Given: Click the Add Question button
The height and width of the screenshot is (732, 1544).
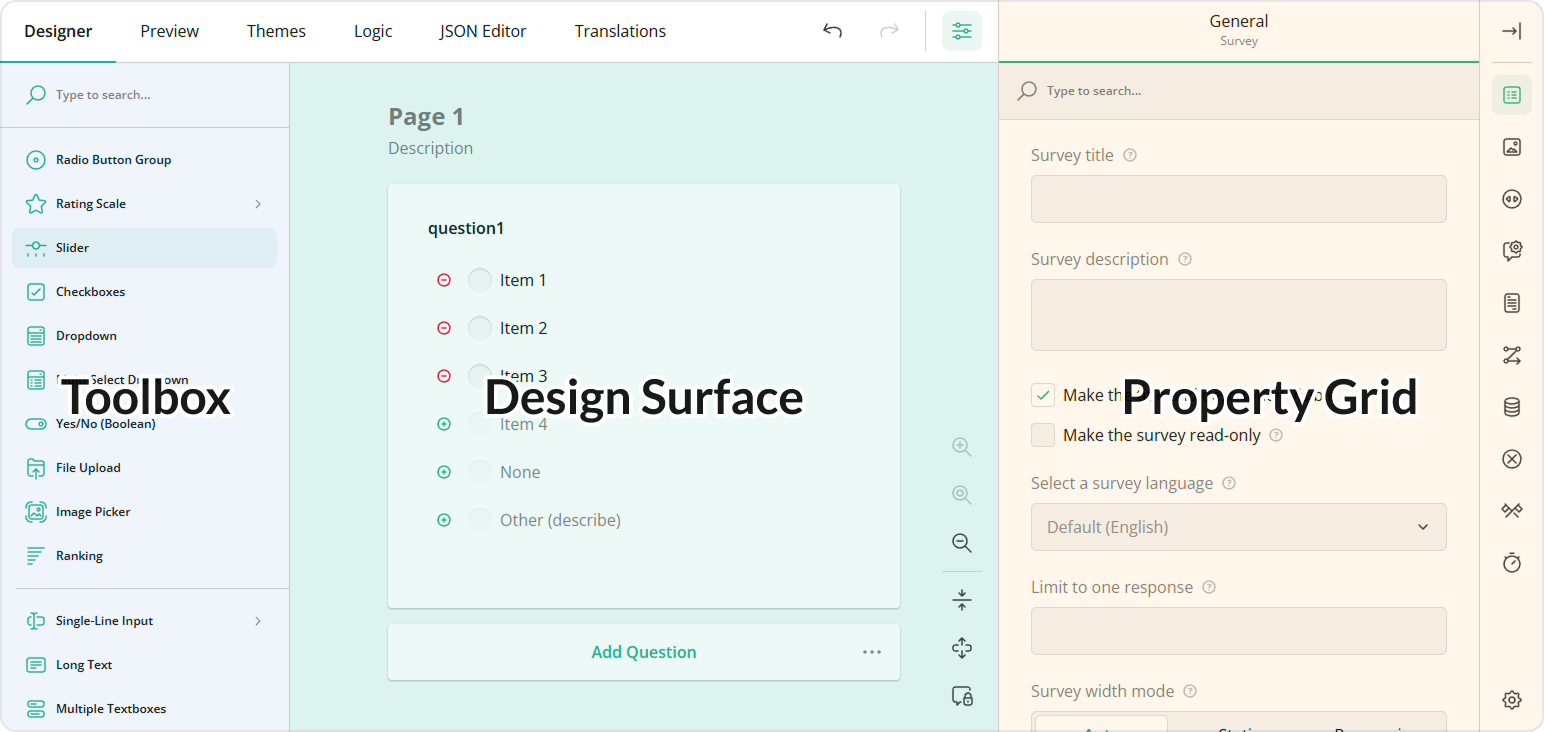Looking at the screenshot, I should [643, 651].
